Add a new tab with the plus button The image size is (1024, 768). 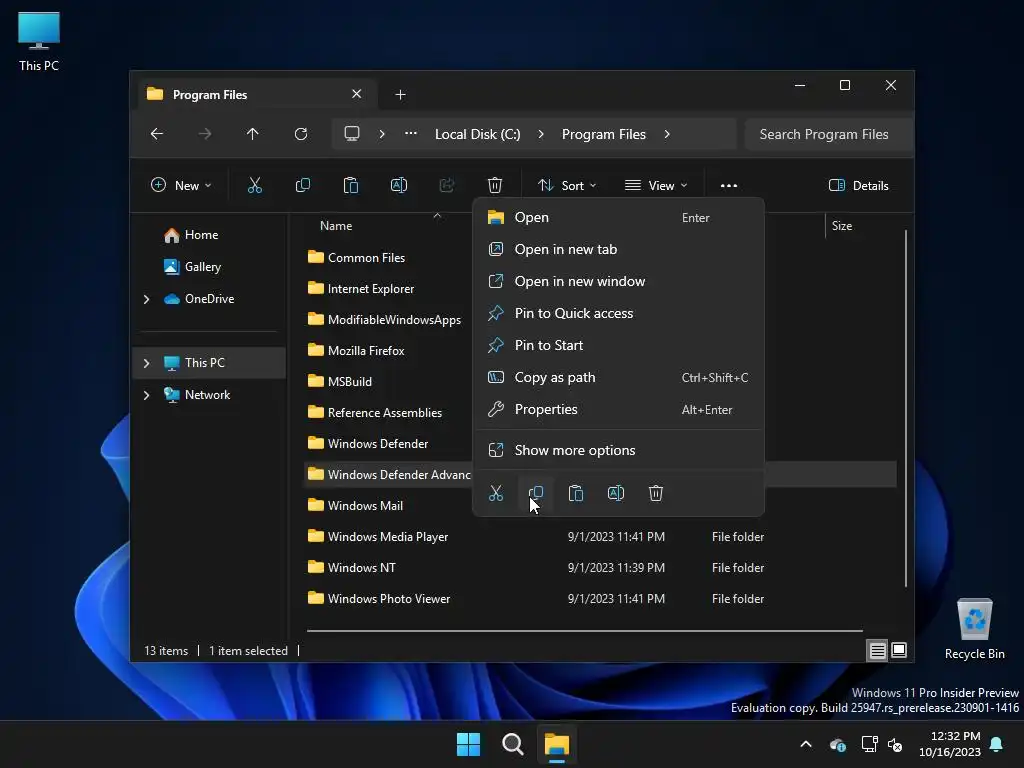pyautogui.click(x=400, y=95)
